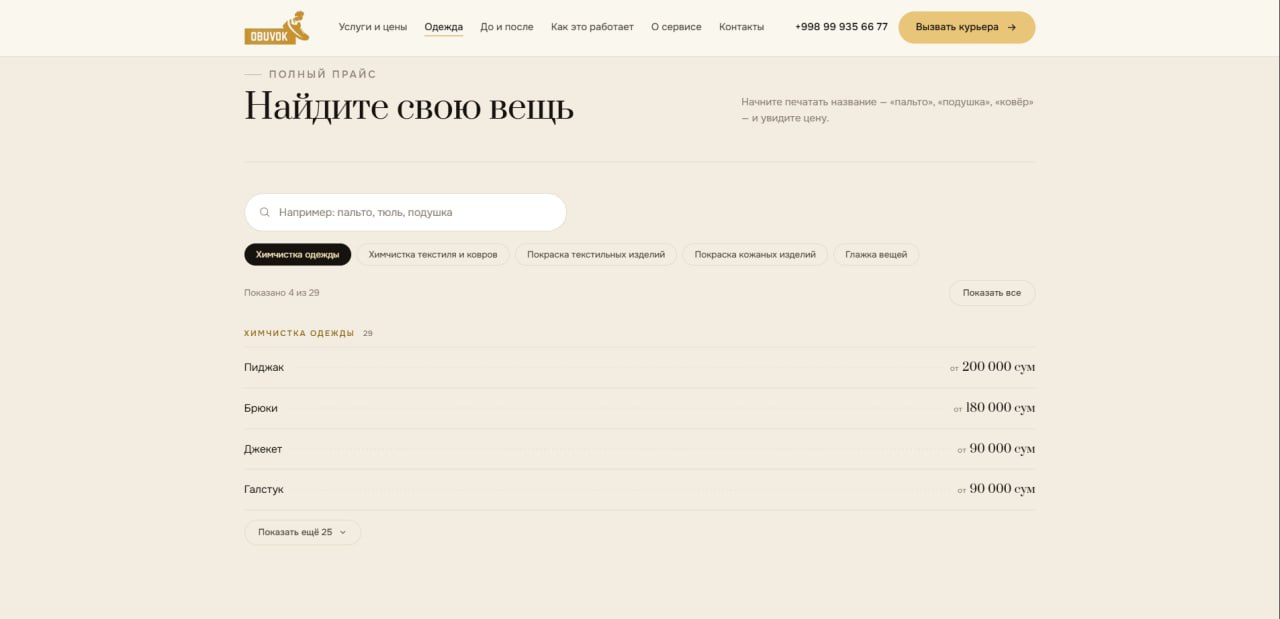
Task: Click the OBUVOK logo
Action: 277,27
